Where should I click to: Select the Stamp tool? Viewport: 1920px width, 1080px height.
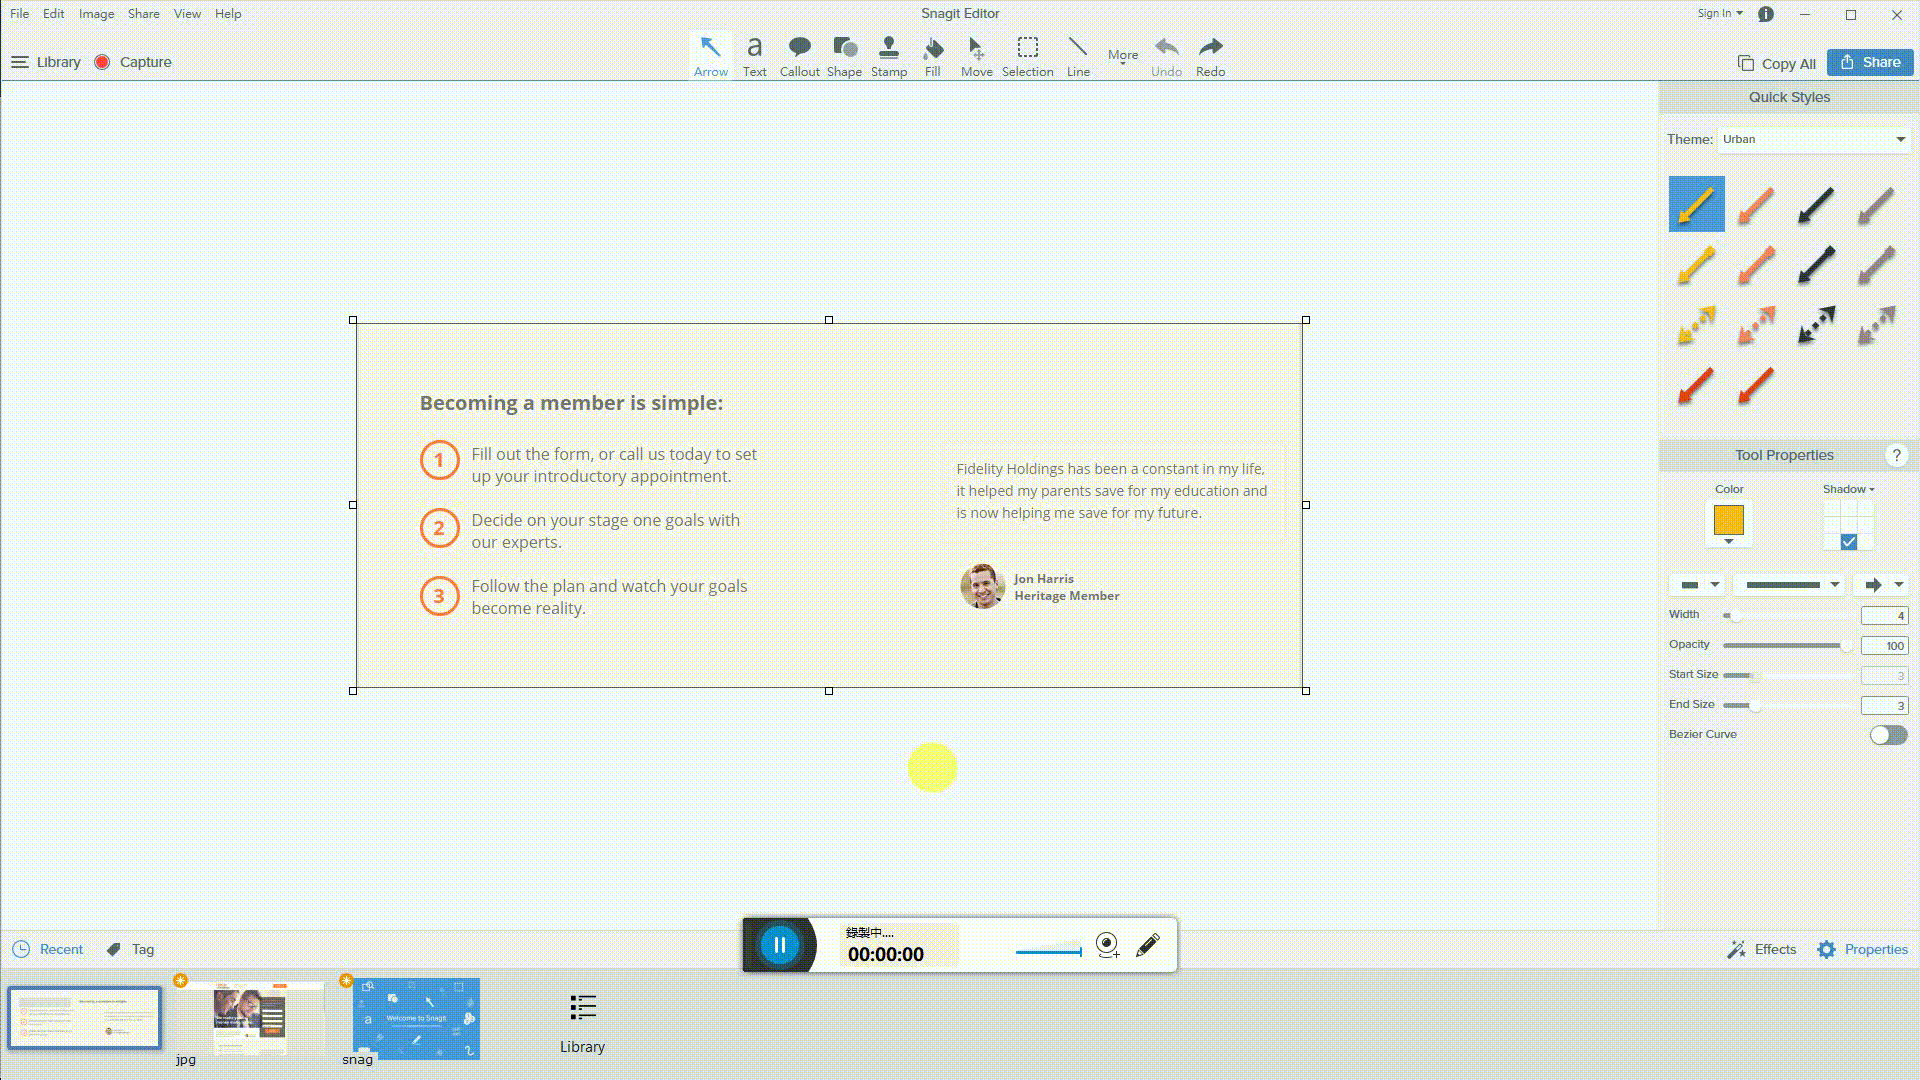[x=889, y=55]
